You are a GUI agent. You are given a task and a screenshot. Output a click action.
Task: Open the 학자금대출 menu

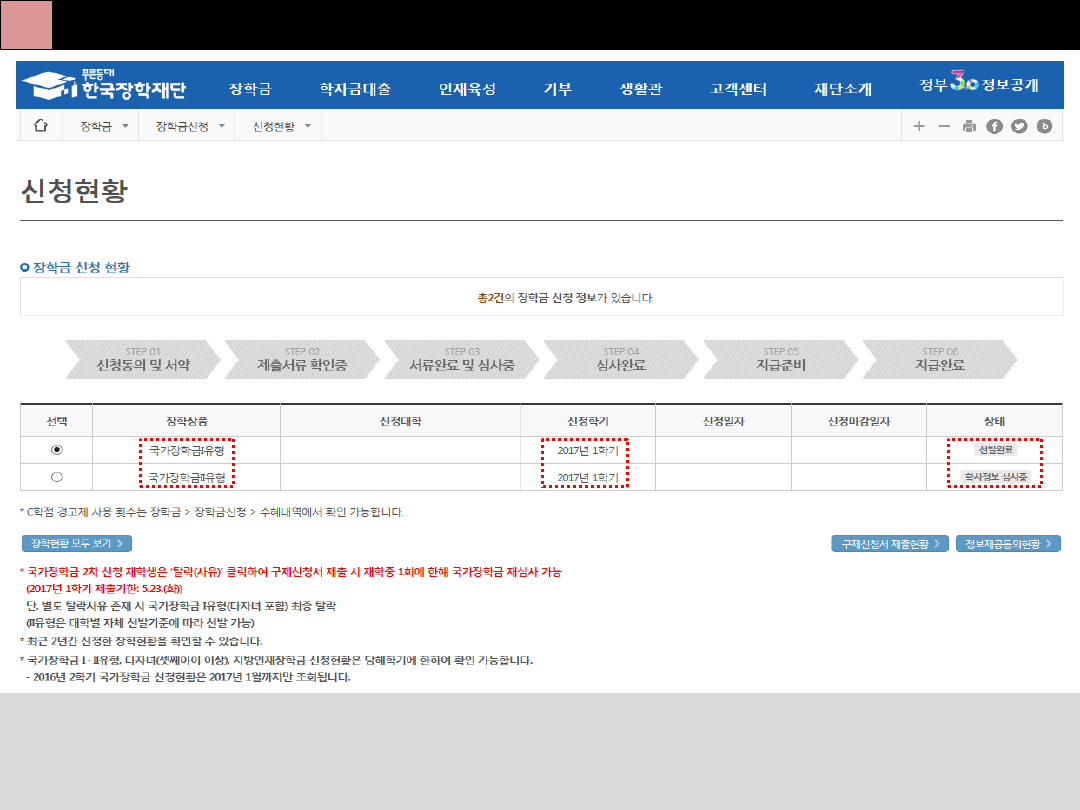point(355,88)
